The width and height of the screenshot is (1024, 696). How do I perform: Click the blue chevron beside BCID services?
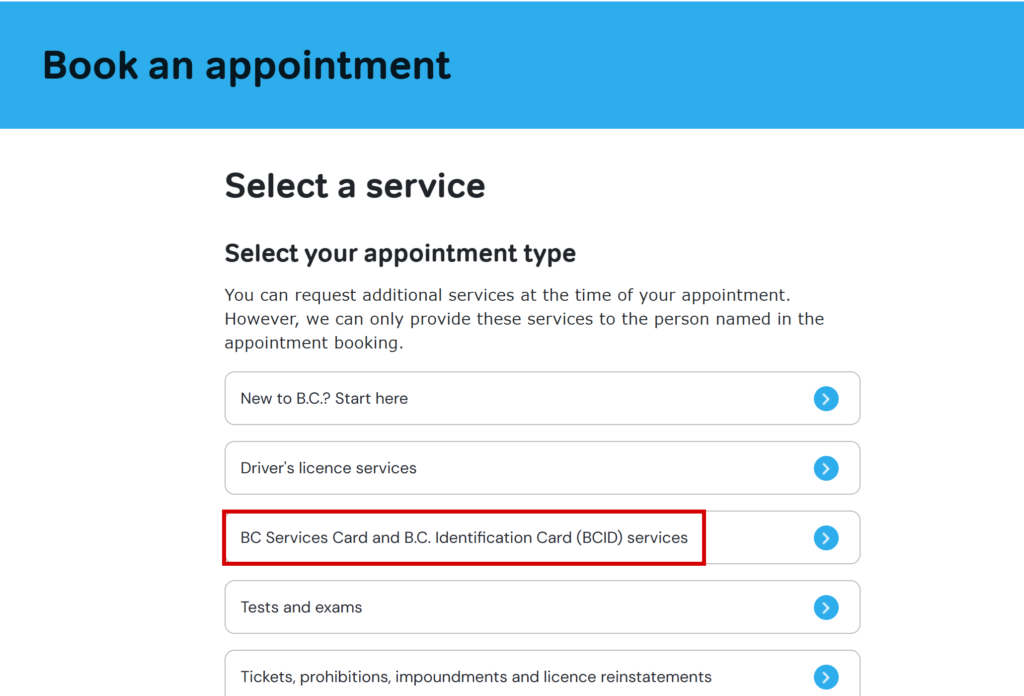pos(826,538)
